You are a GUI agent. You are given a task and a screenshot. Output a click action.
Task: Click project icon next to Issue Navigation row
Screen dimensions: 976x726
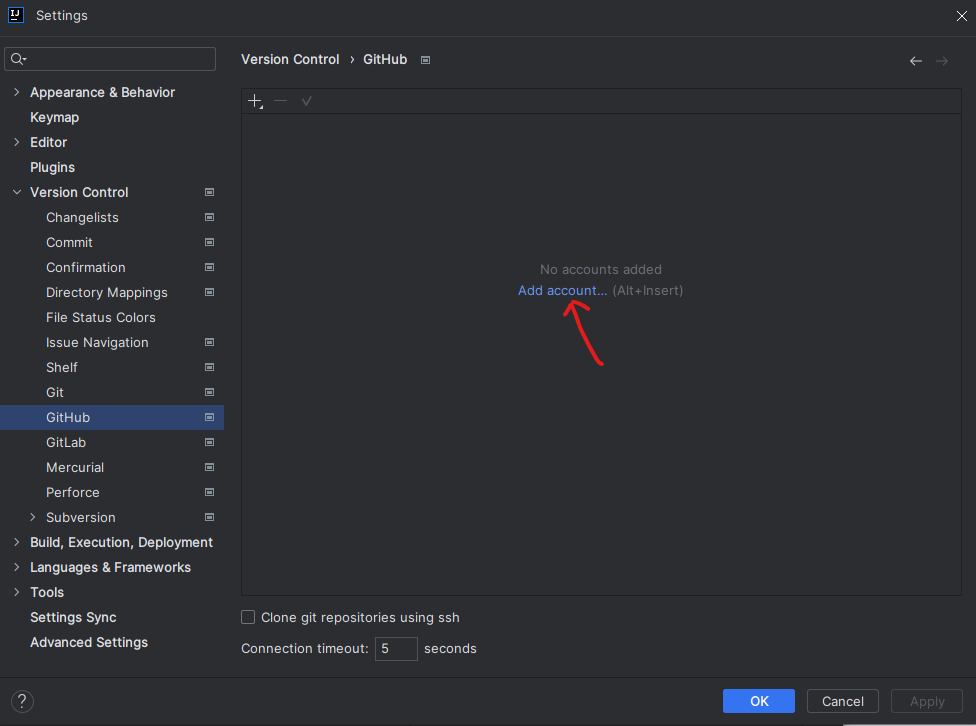(x=210, y=342)
